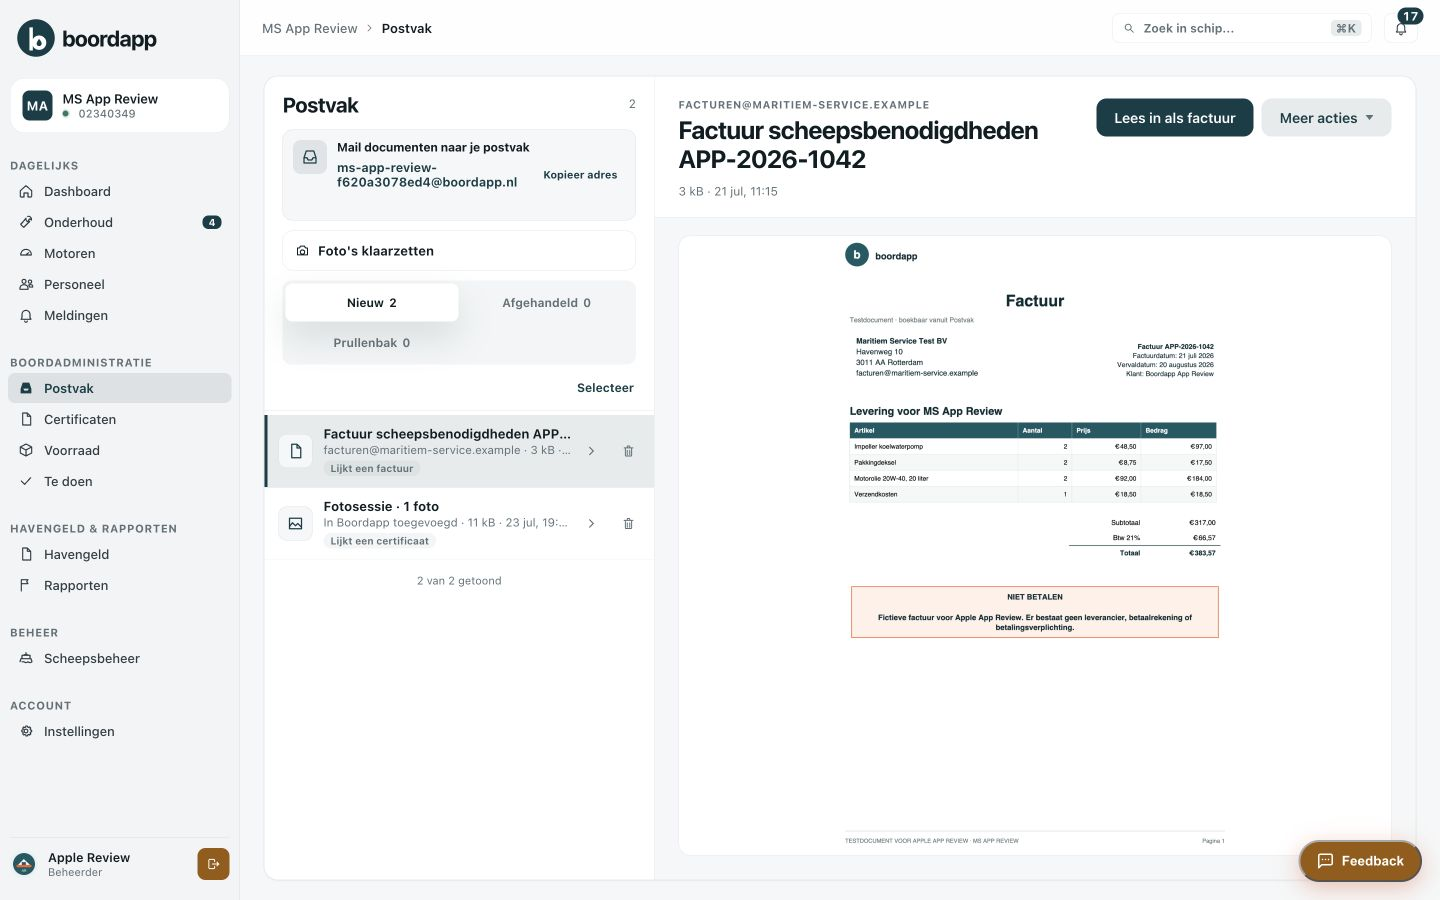Click Selecteer above the list

point(605,388)
